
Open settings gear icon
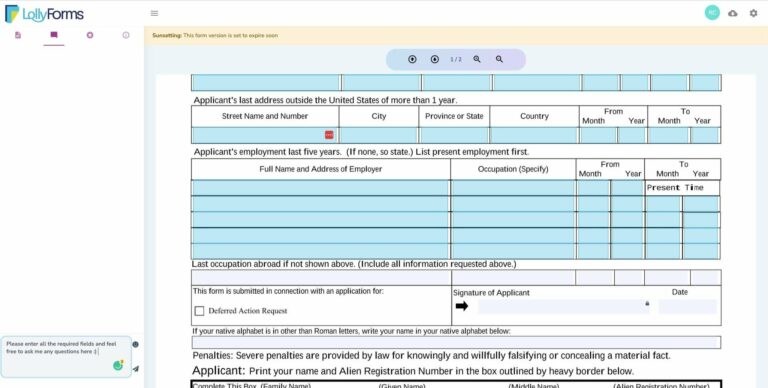[753, 13]
